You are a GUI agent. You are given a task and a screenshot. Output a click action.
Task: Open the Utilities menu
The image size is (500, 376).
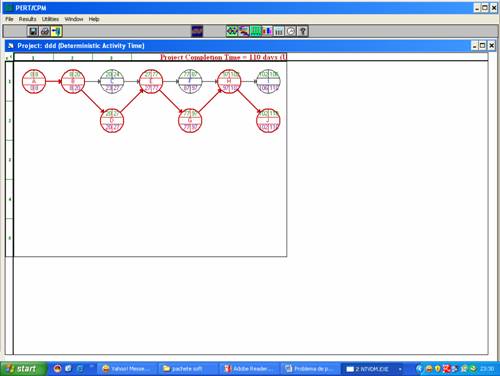click(50, 19)
